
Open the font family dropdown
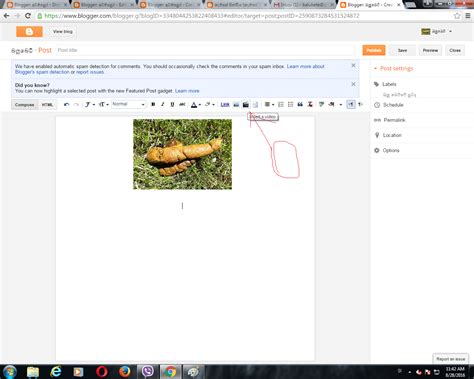89,105
